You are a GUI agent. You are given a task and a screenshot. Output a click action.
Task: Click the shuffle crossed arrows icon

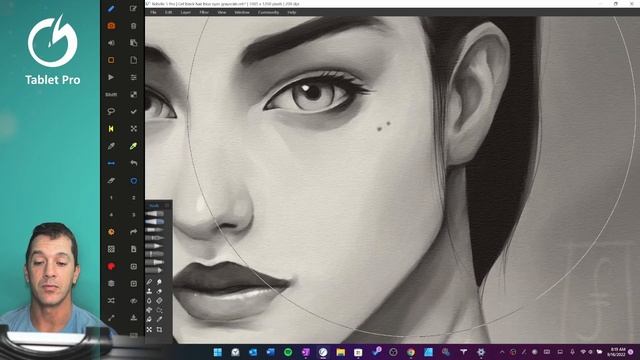coord(111,300)
